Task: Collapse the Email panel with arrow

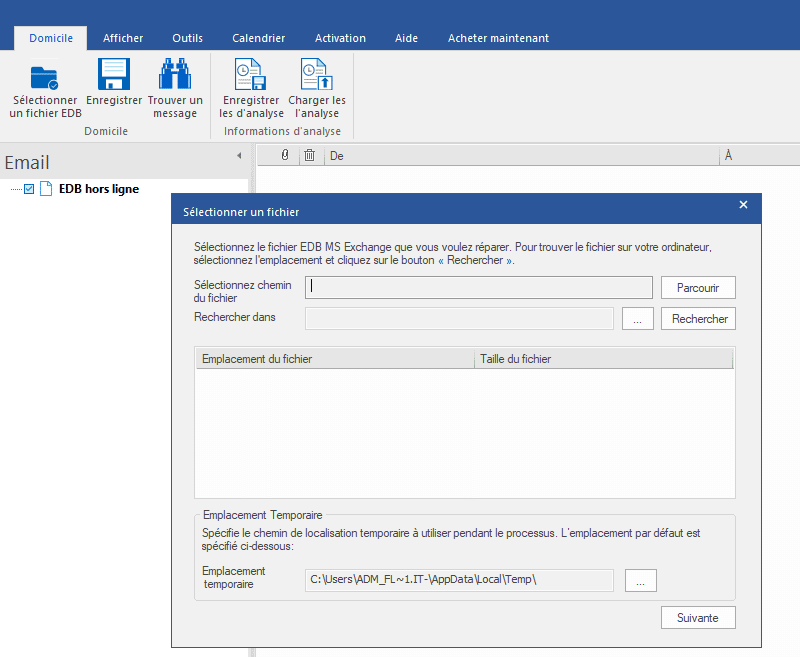Action: 239,156
